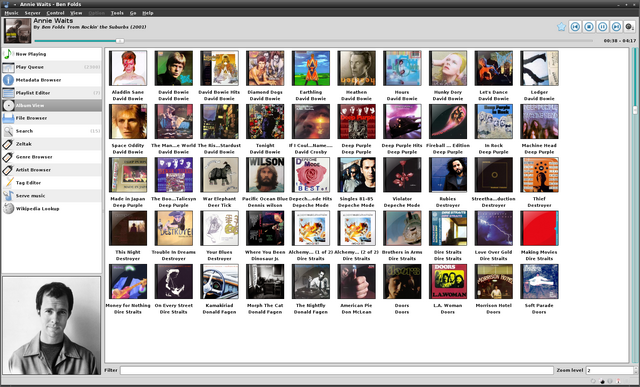This screenshot has height=387, width=640.
Task: Select Album View in the sidebar
Action: 51,105
